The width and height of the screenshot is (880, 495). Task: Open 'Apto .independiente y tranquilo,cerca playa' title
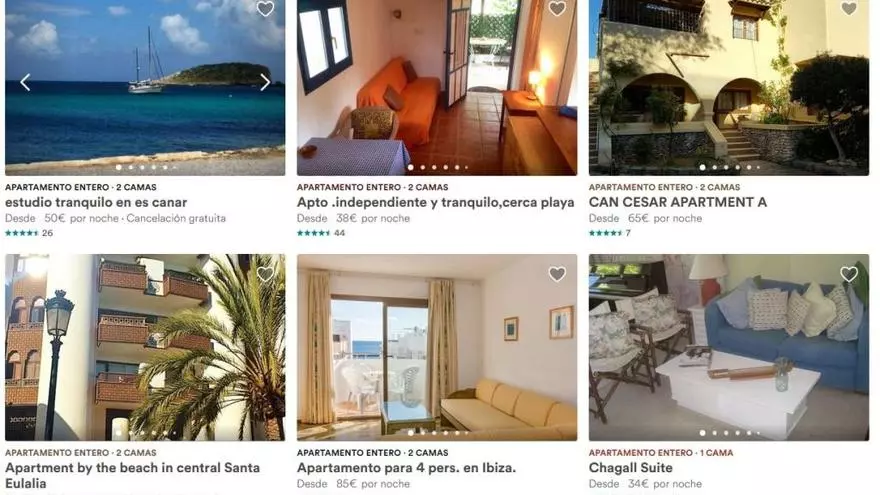(436, 202)
